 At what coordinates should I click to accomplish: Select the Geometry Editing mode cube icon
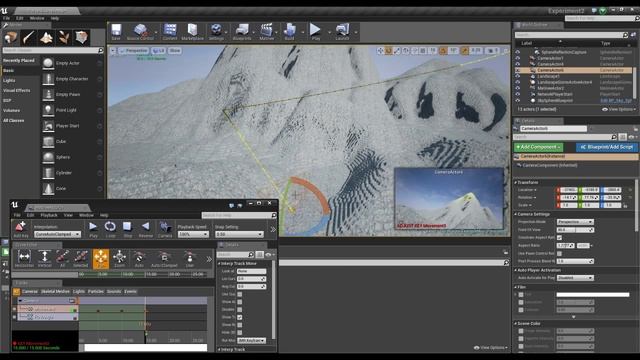pos(82,38)
